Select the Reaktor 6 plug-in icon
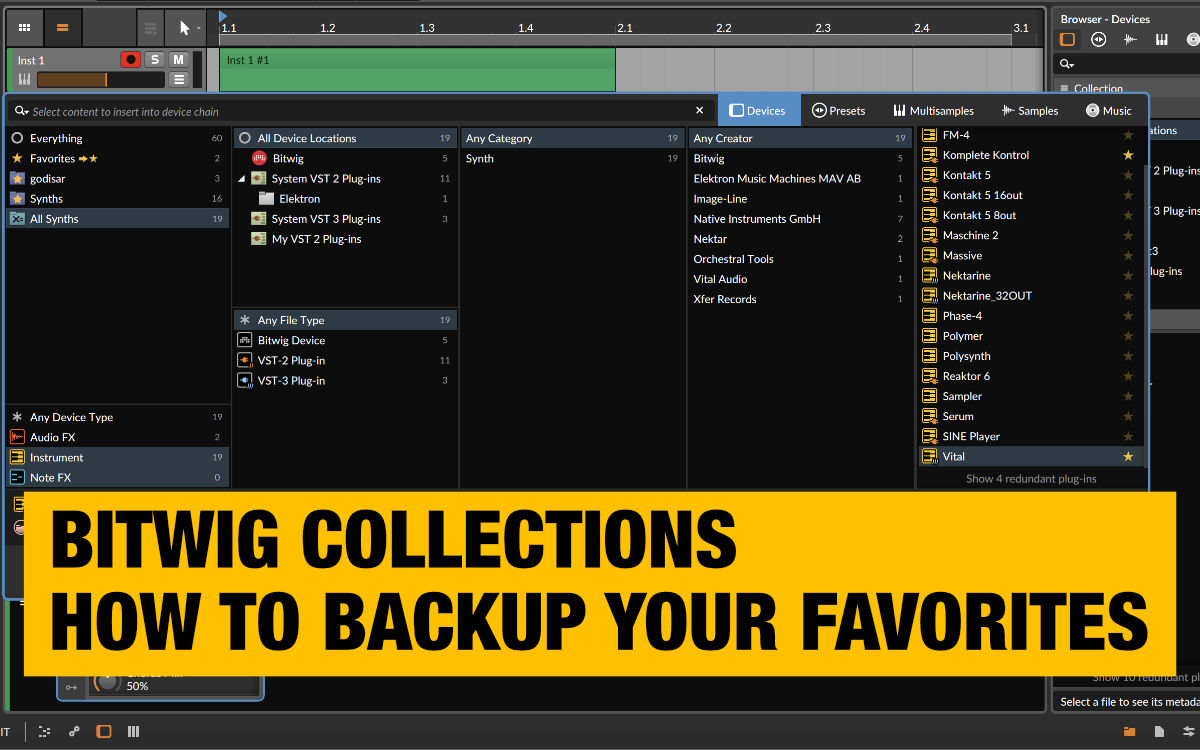This screenshot has height=750, width=1200. point(929,376)
